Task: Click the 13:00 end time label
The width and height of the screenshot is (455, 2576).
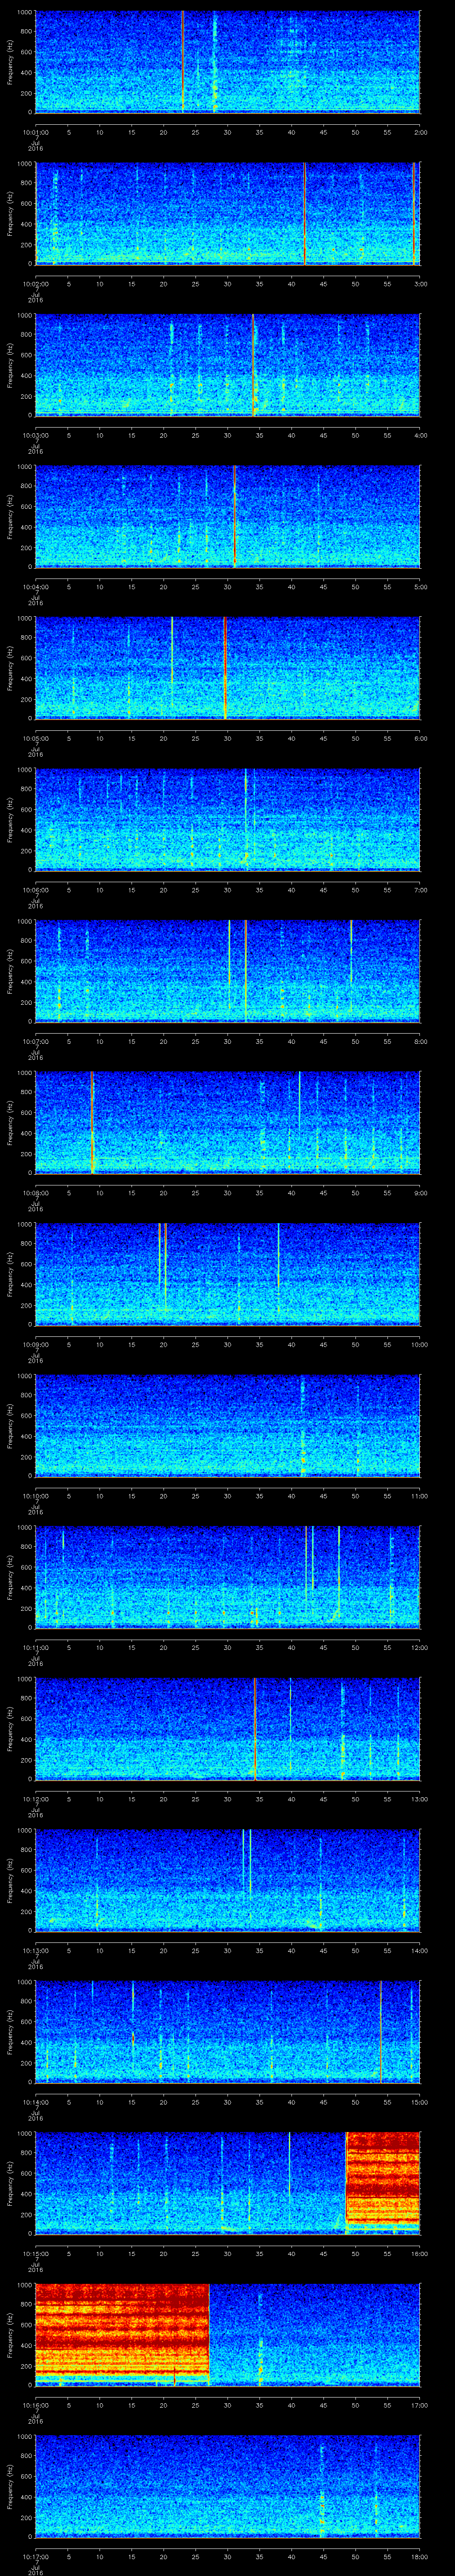Action: pyautogui.click(x=419, y=1799)
